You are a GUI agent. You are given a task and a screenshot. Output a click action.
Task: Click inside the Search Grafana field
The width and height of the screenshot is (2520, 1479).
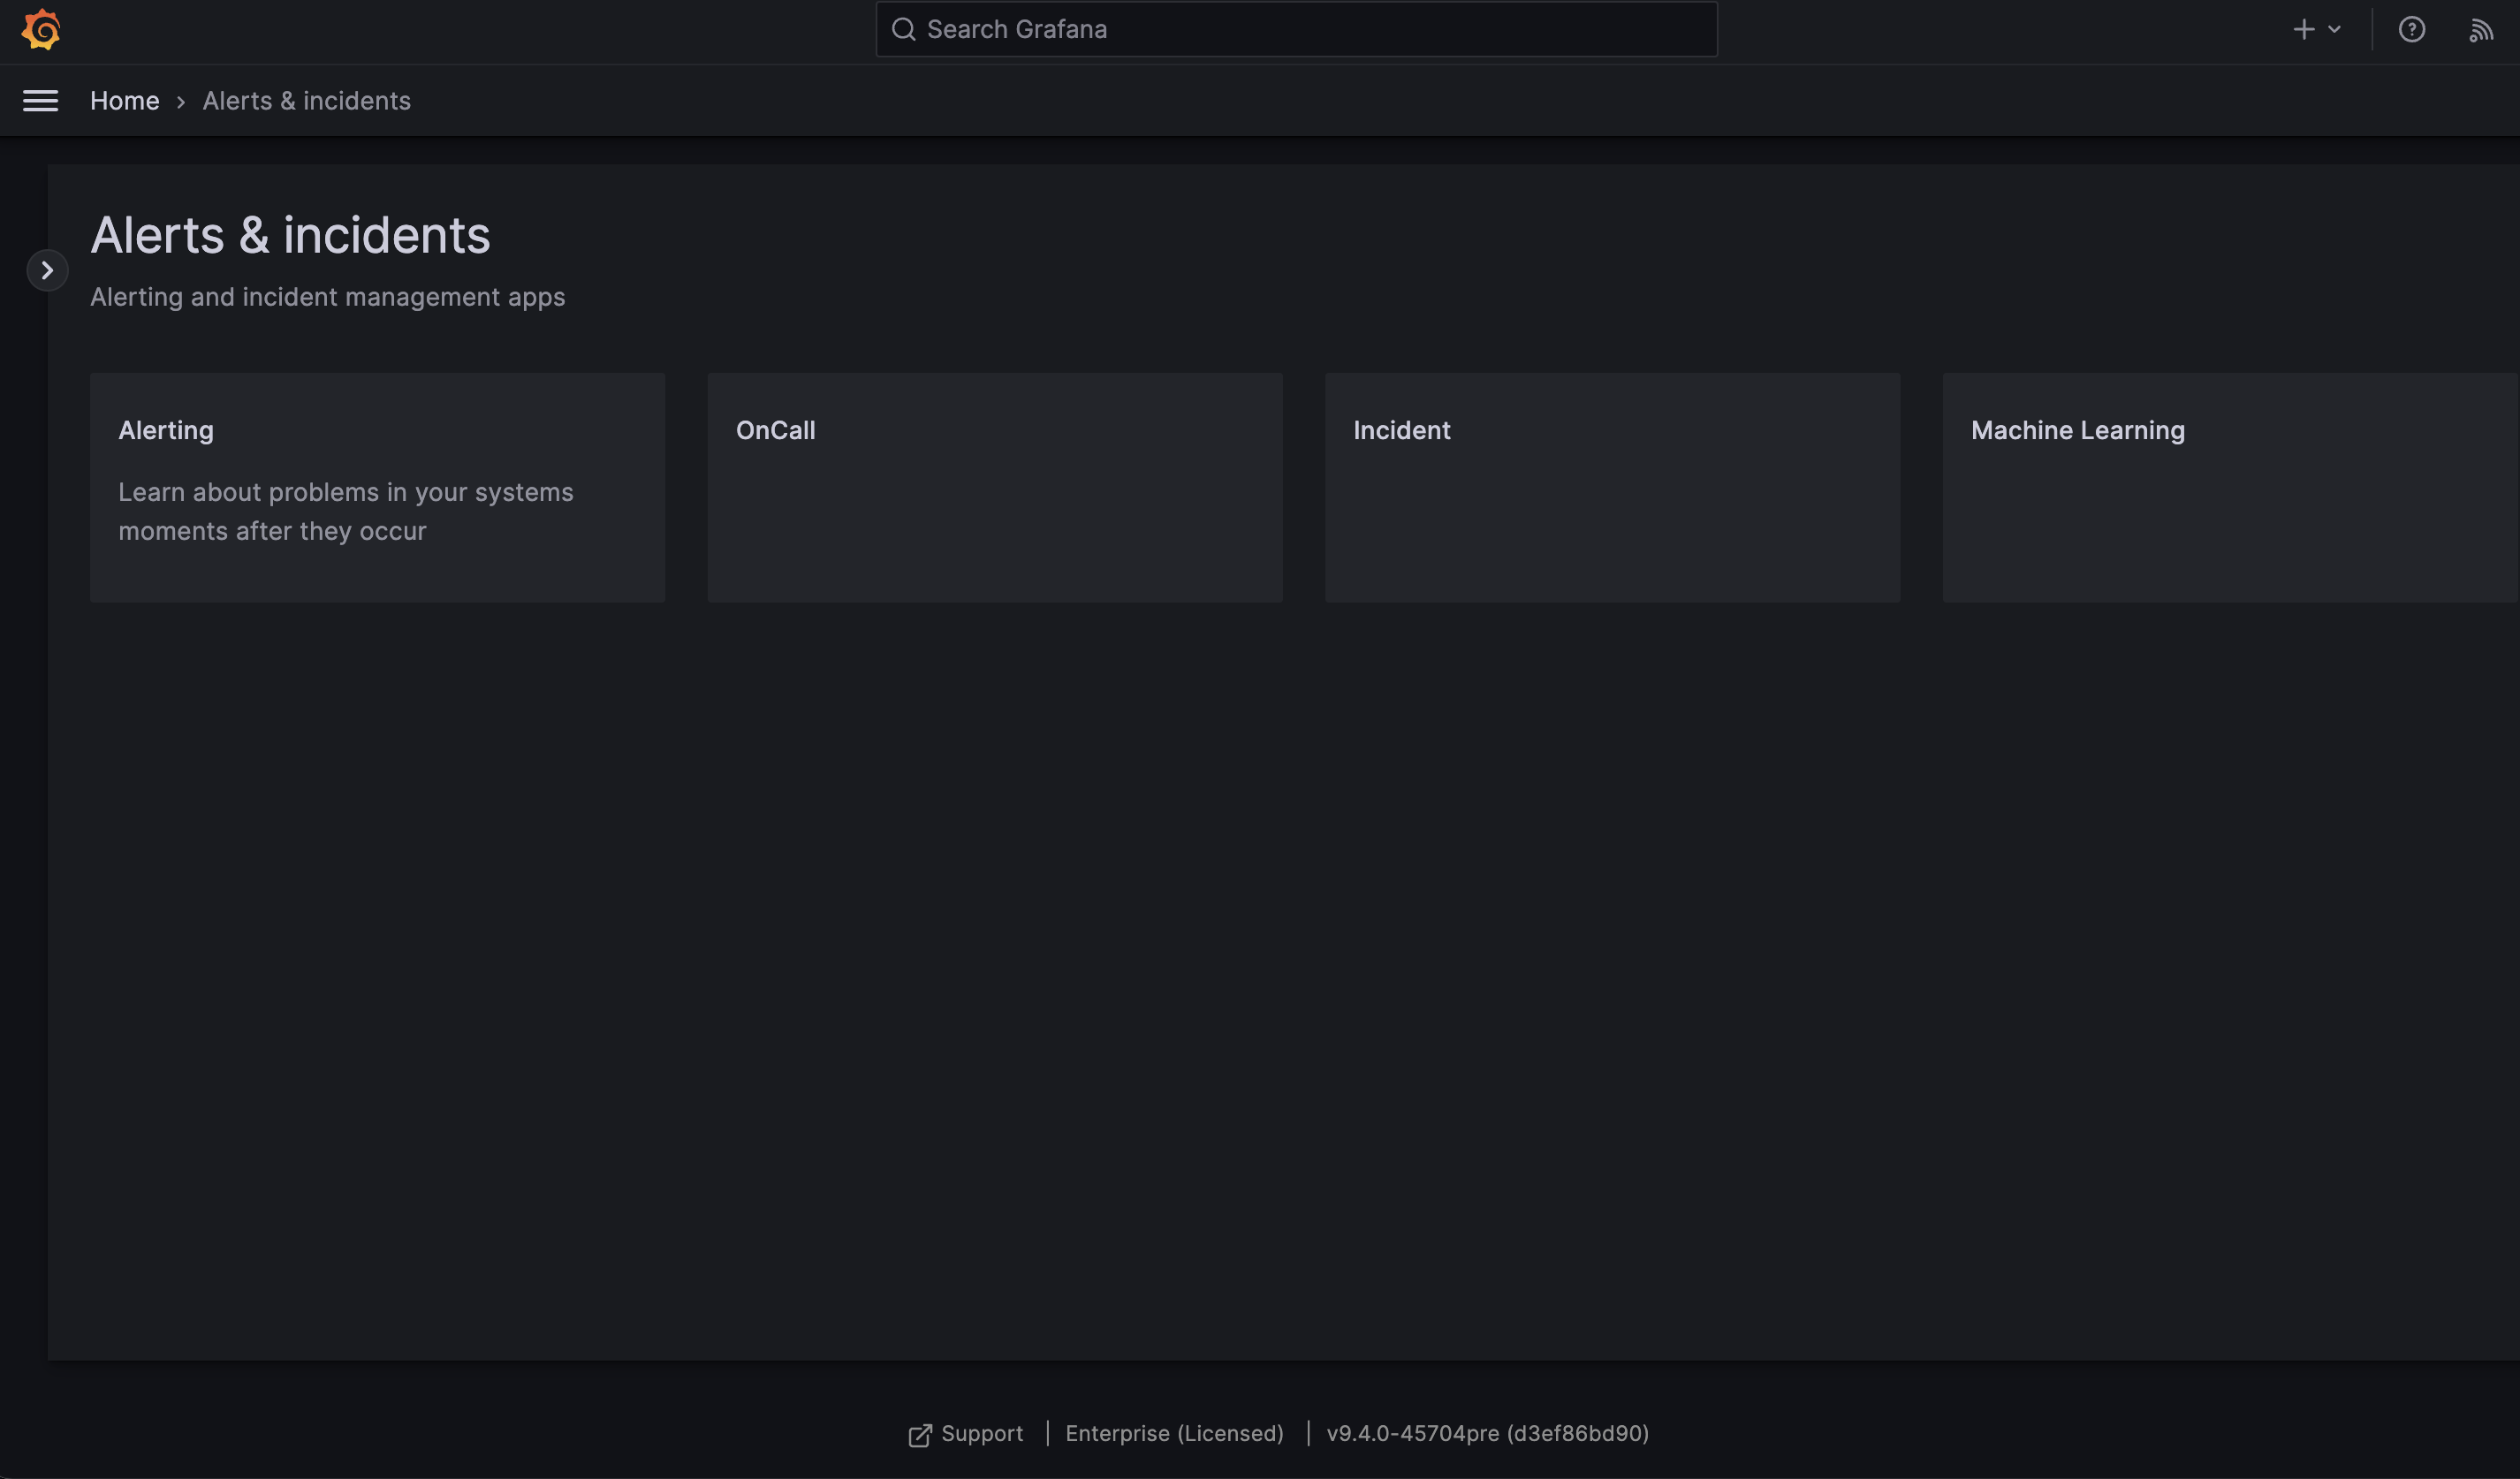pyautogui.click(x=1297, y=29)
